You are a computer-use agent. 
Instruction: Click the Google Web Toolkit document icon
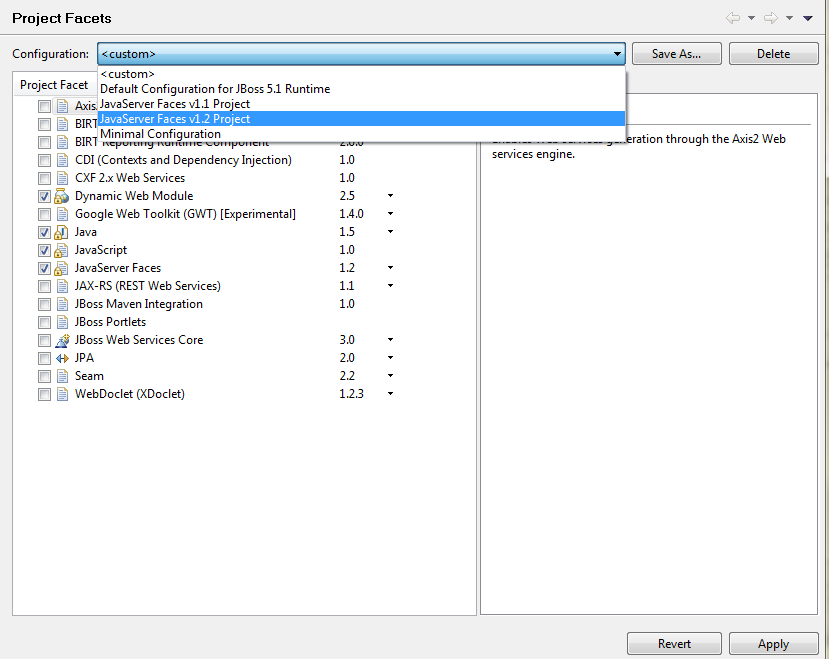point(62,214)
